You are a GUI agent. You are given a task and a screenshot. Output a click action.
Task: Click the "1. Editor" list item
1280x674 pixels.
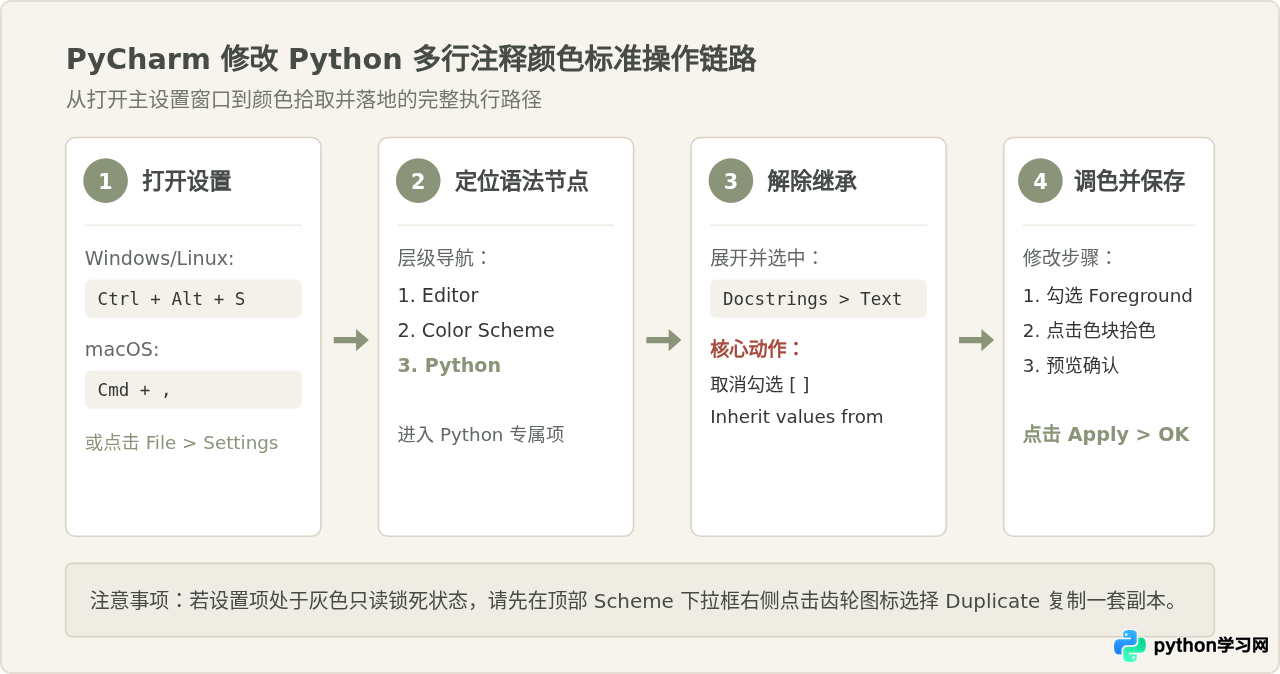[x=438, y=296]
